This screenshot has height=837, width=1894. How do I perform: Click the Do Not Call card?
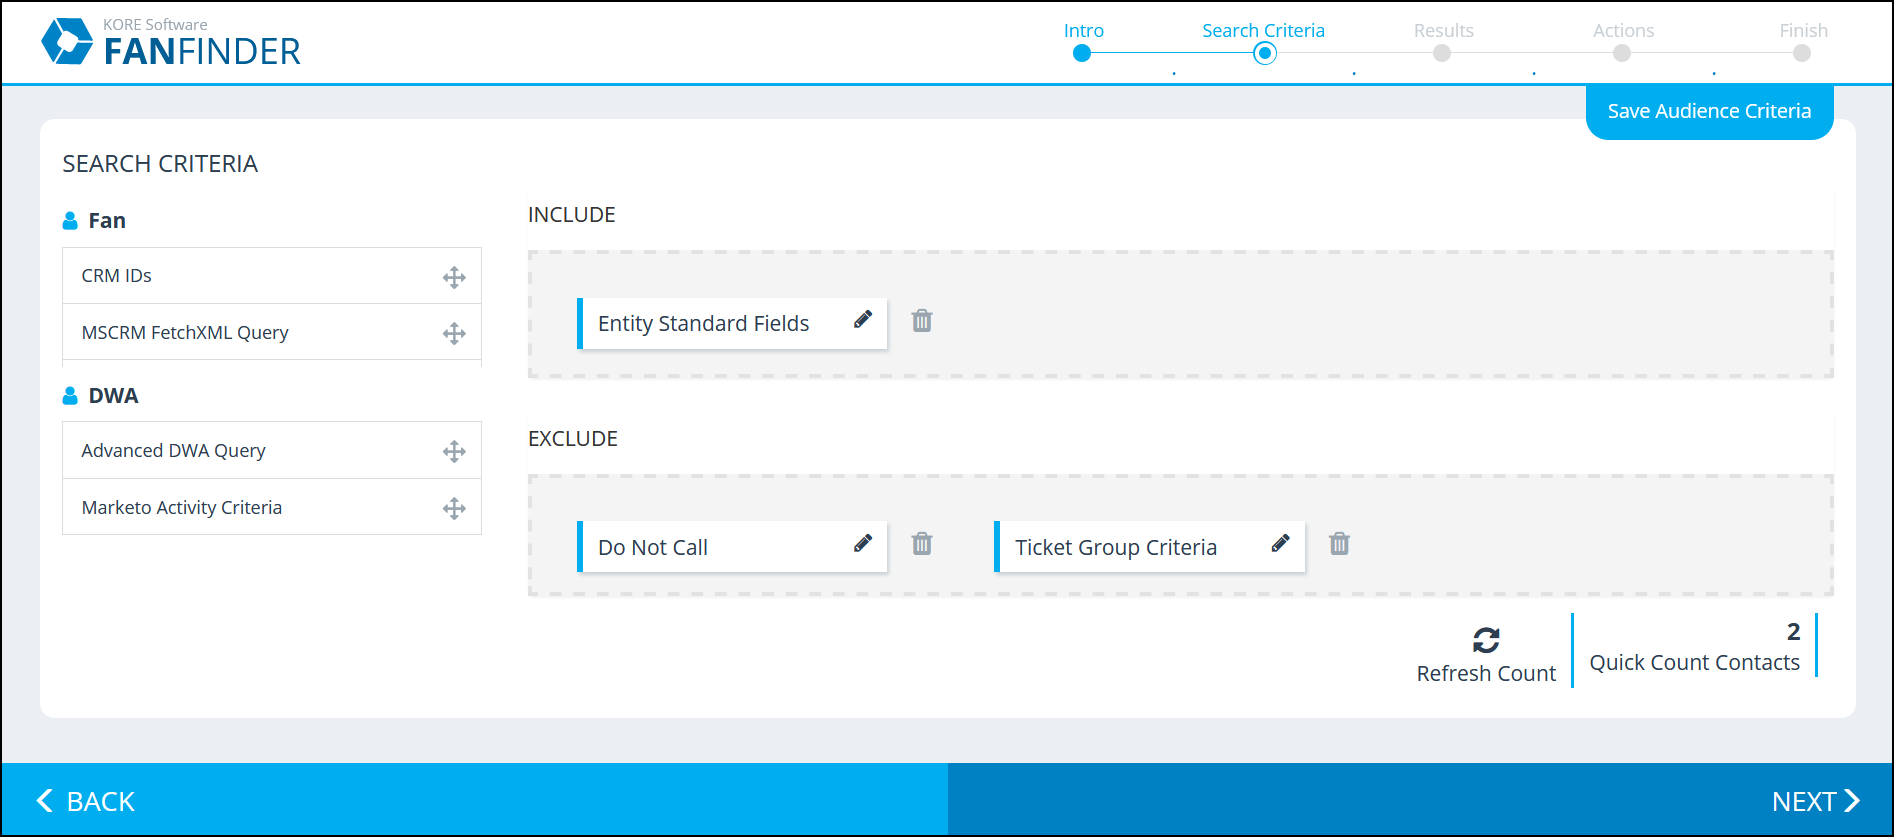(732, 547)
